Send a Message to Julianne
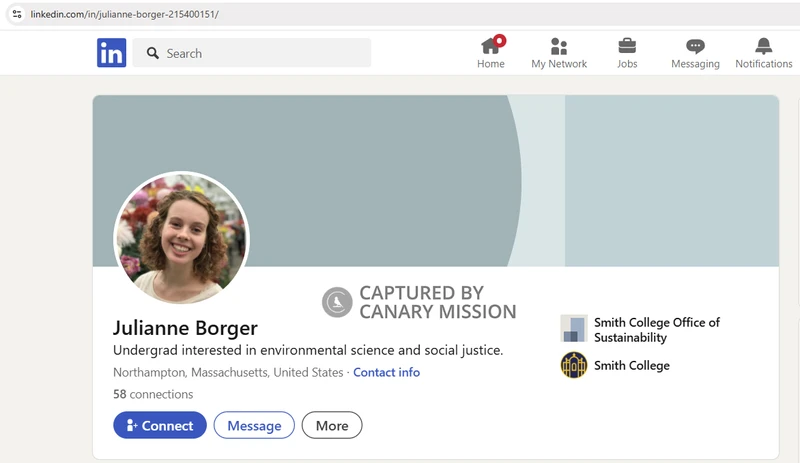This screenshot has height=463, width=800. [x=254, y=425]
